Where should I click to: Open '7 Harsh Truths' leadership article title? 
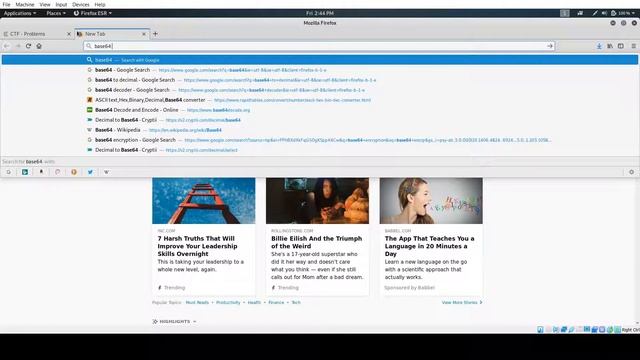coord(197,246)
